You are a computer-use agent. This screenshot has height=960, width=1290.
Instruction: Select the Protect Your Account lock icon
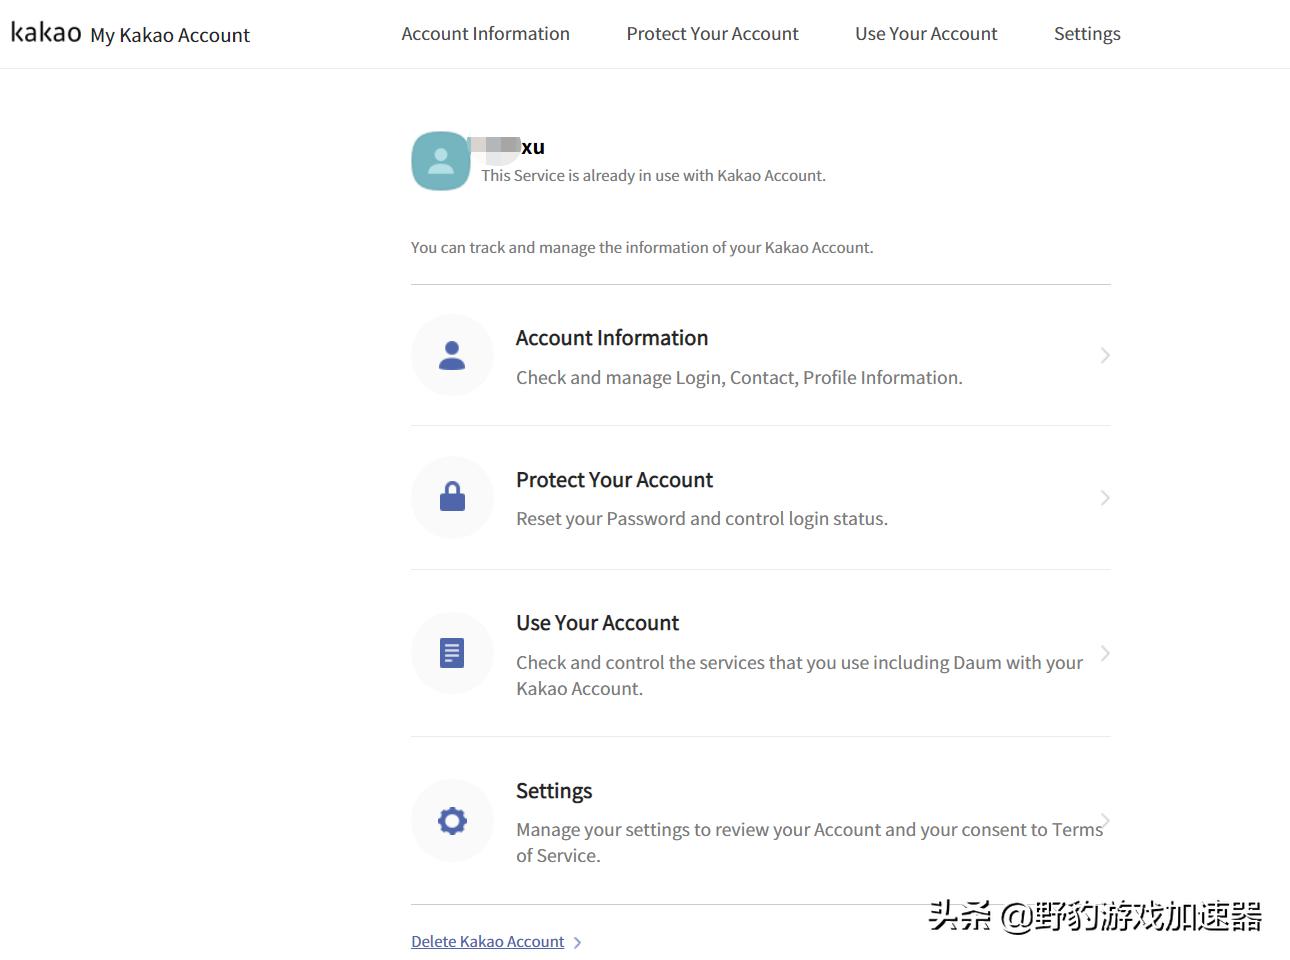click(x=452, y=497)
